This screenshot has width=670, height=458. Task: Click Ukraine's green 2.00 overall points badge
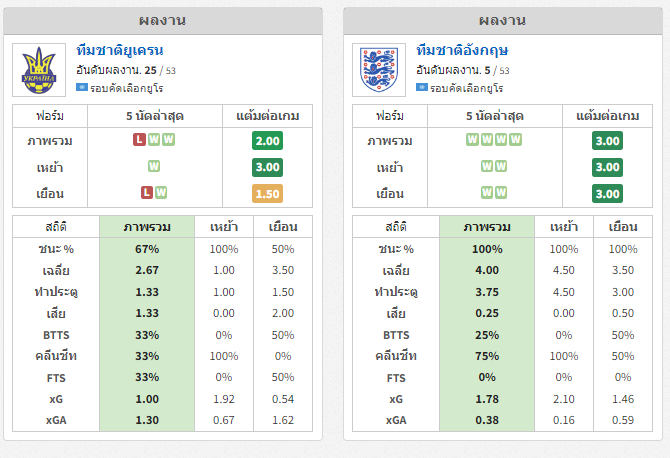click(x=267, y=141)
